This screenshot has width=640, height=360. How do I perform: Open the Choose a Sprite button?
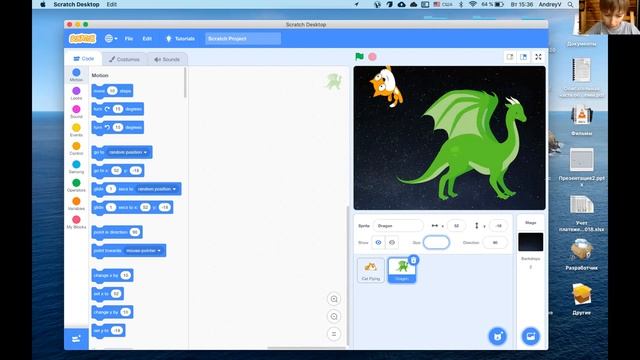[x=498, y=336]
